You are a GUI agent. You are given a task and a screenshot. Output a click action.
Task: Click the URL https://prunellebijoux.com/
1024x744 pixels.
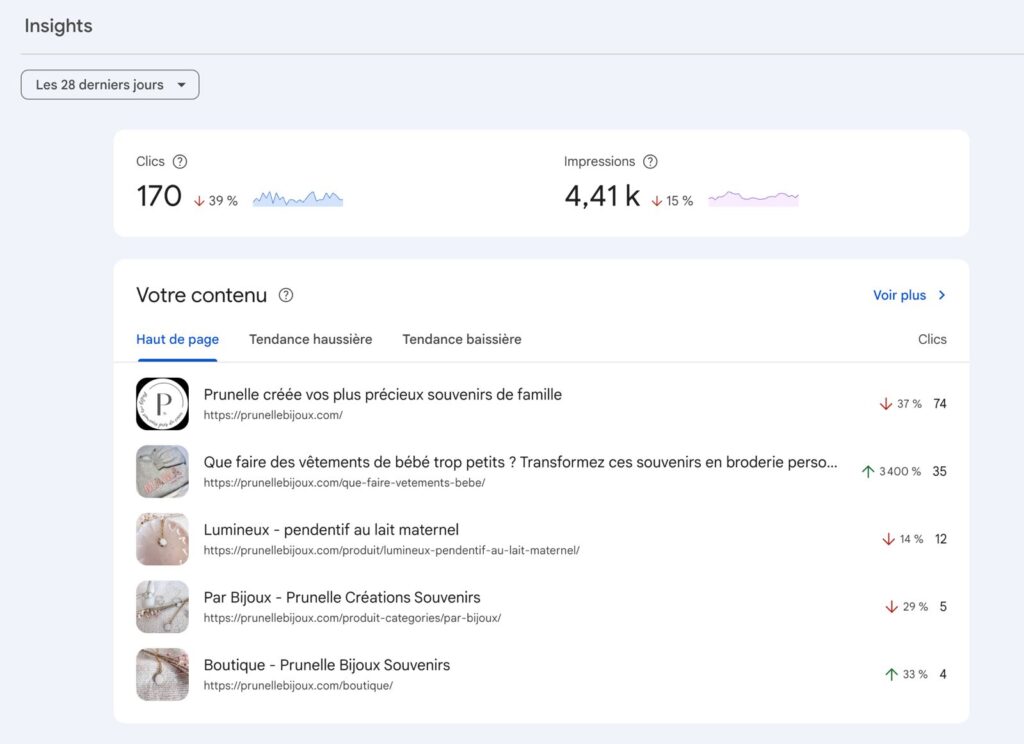coord(273,415)
